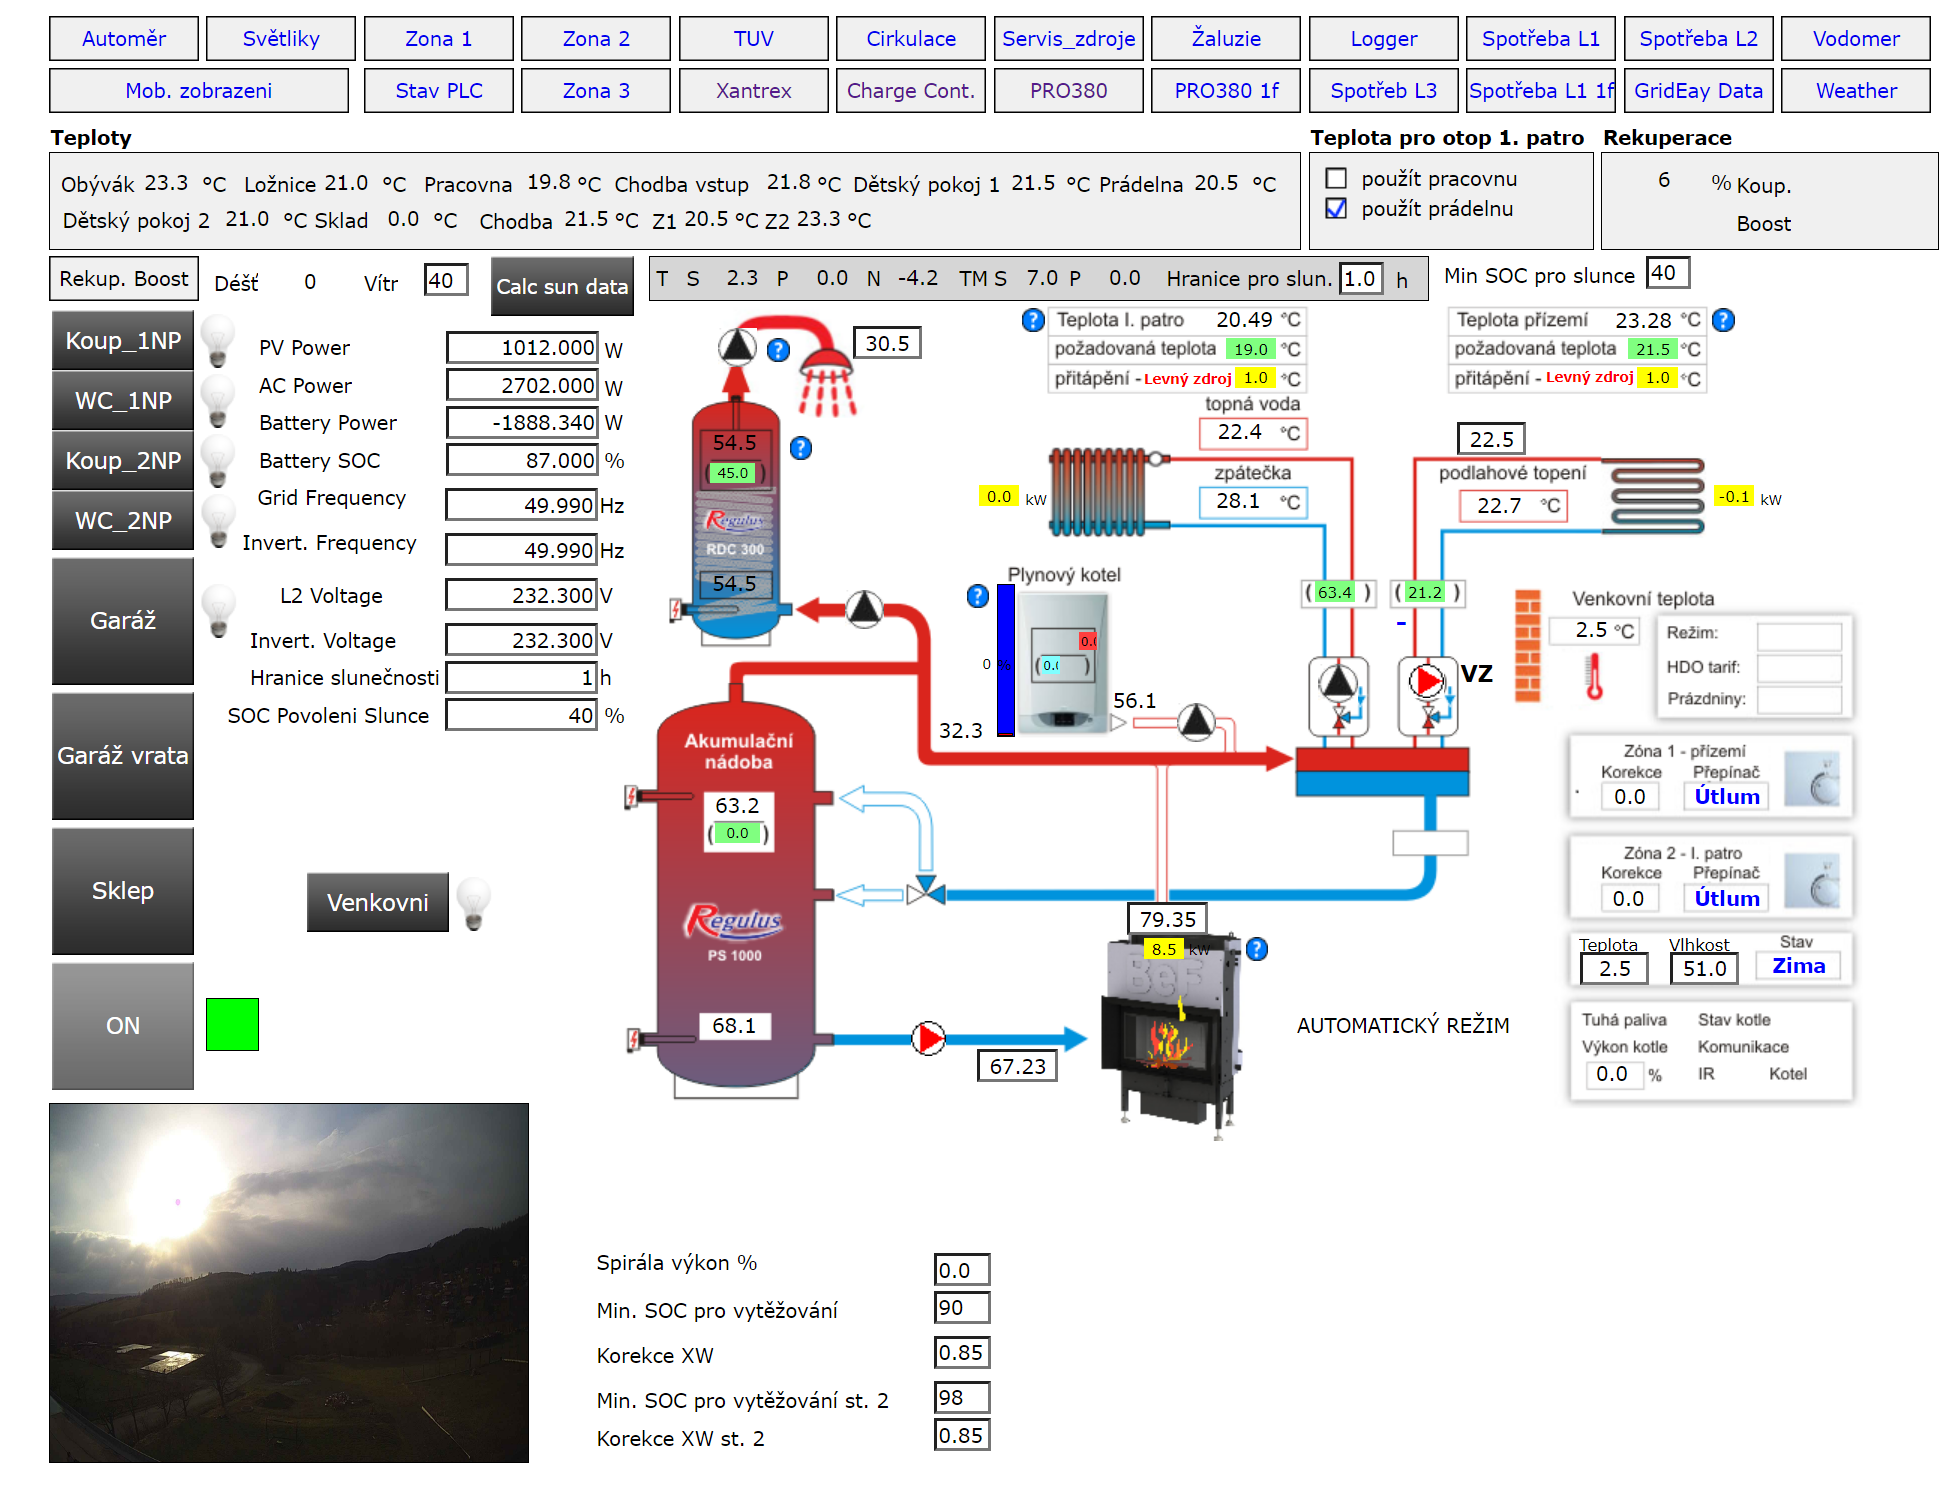1943x1486 pixels.
Task: Open the Zona 1 tab
Action: point(438,39)
